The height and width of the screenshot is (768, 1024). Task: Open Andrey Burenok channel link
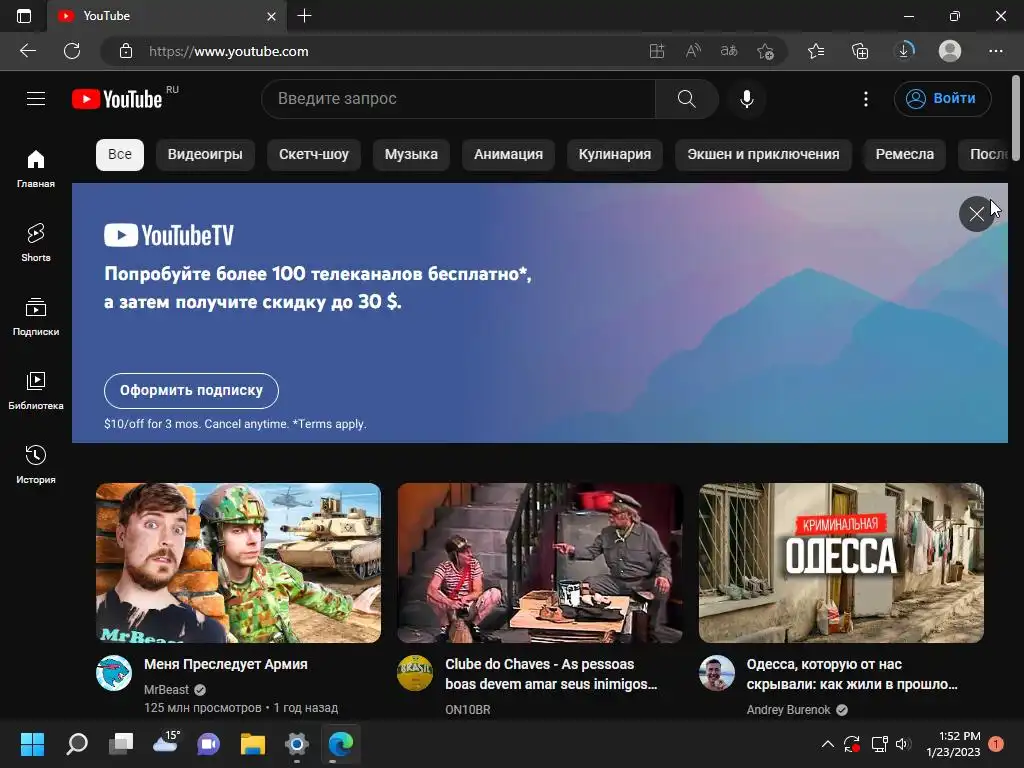[788, 709]
